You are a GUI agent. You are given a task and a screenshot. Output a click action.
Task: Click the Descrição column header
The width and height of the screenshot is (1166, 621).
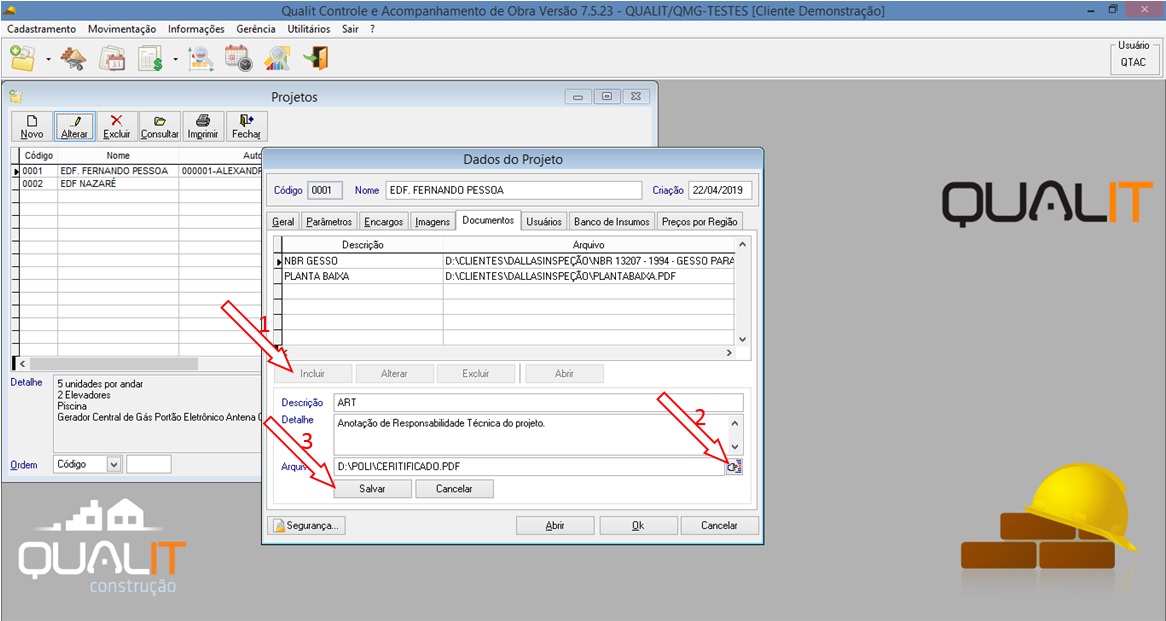[x=363, y=245]
